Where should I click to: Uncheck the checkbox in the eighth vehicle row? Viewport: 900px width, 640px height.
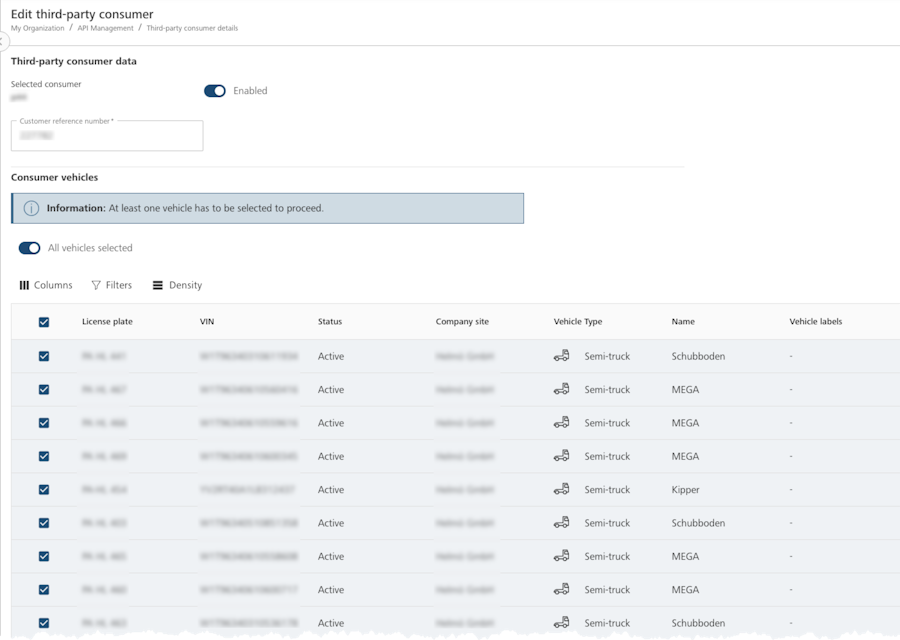pos(44,589)
